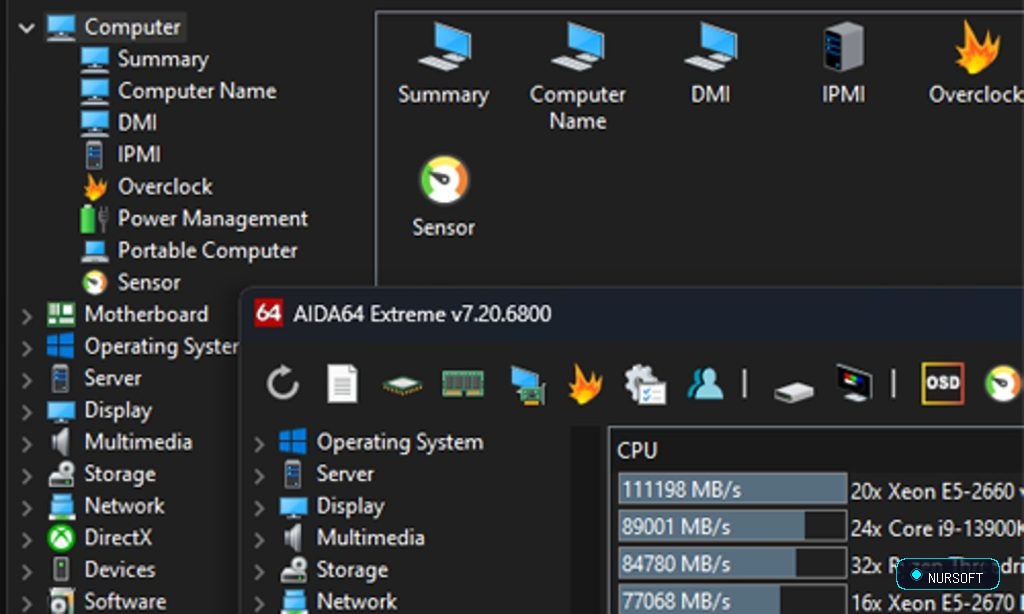Image resolution: width=1024 pixels, height=614 pixels.
Task: Expand Storage in front window
Action: pos(259,572)
